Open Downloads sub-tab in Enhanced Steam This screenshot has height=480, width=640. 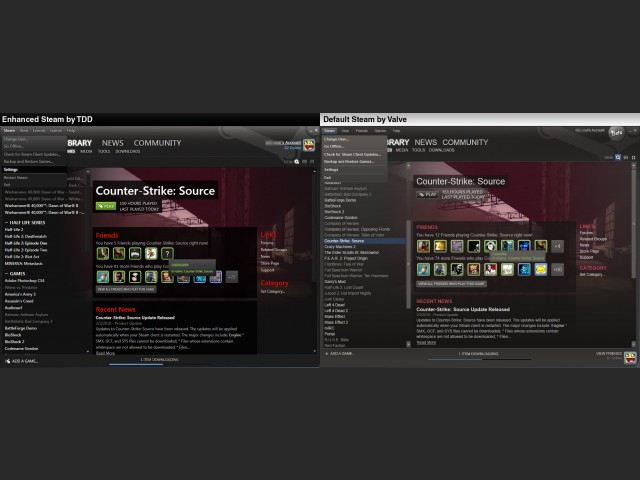click(x=128, y=151)
